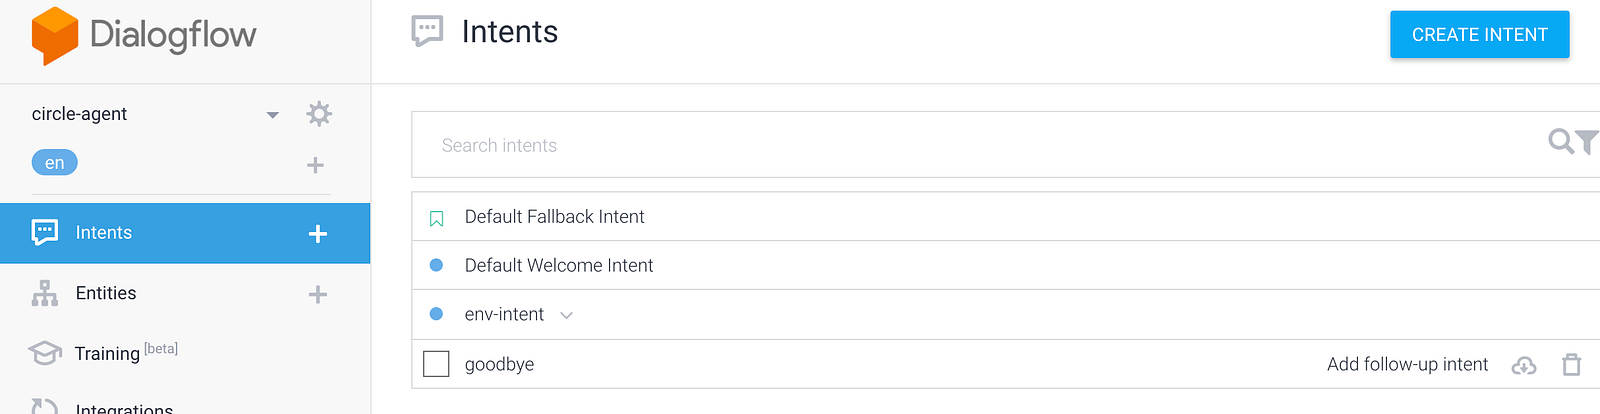The width and height of the screenshot is (1600, 414).
Task: Add a new language with plus icon
Action: pos(315,165)
